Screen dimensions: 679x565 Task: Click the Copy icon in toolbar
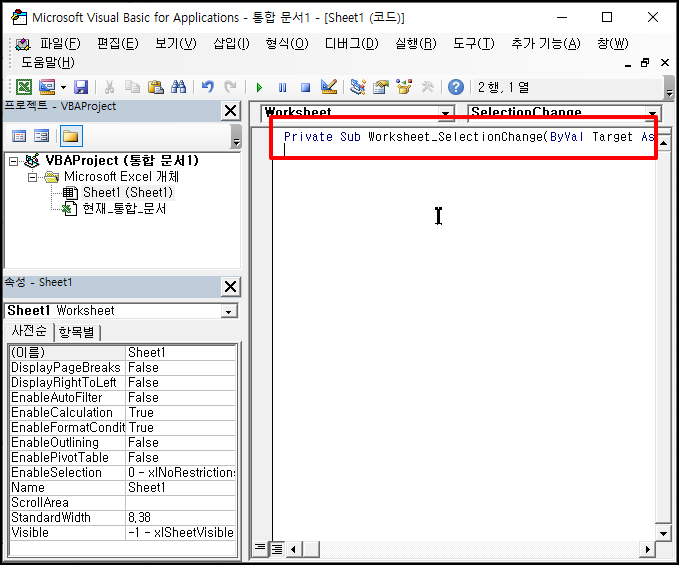[x=132, y=87]
